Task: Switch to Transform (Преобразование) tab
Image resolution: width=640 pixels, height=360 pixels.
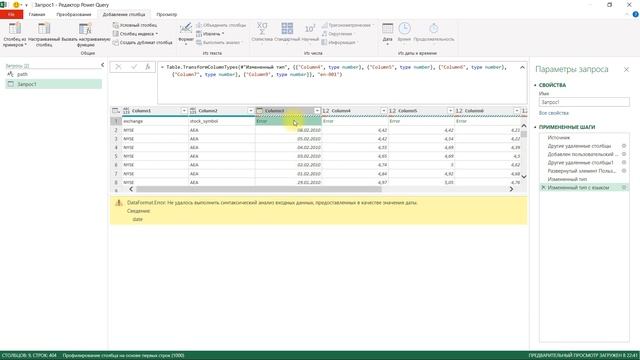Action: 74,15
